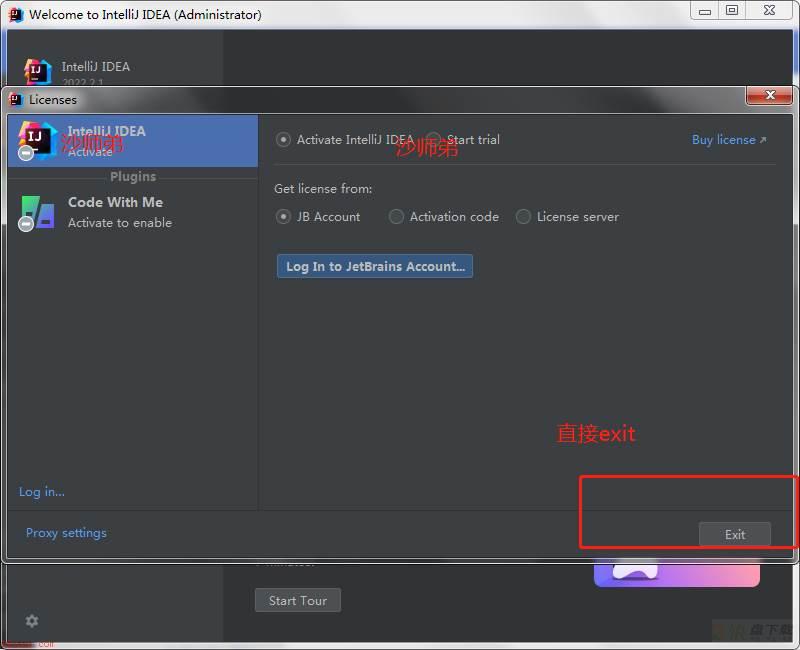Click the Exit button
Screen dimensions: 800x650
coord(735,534)
